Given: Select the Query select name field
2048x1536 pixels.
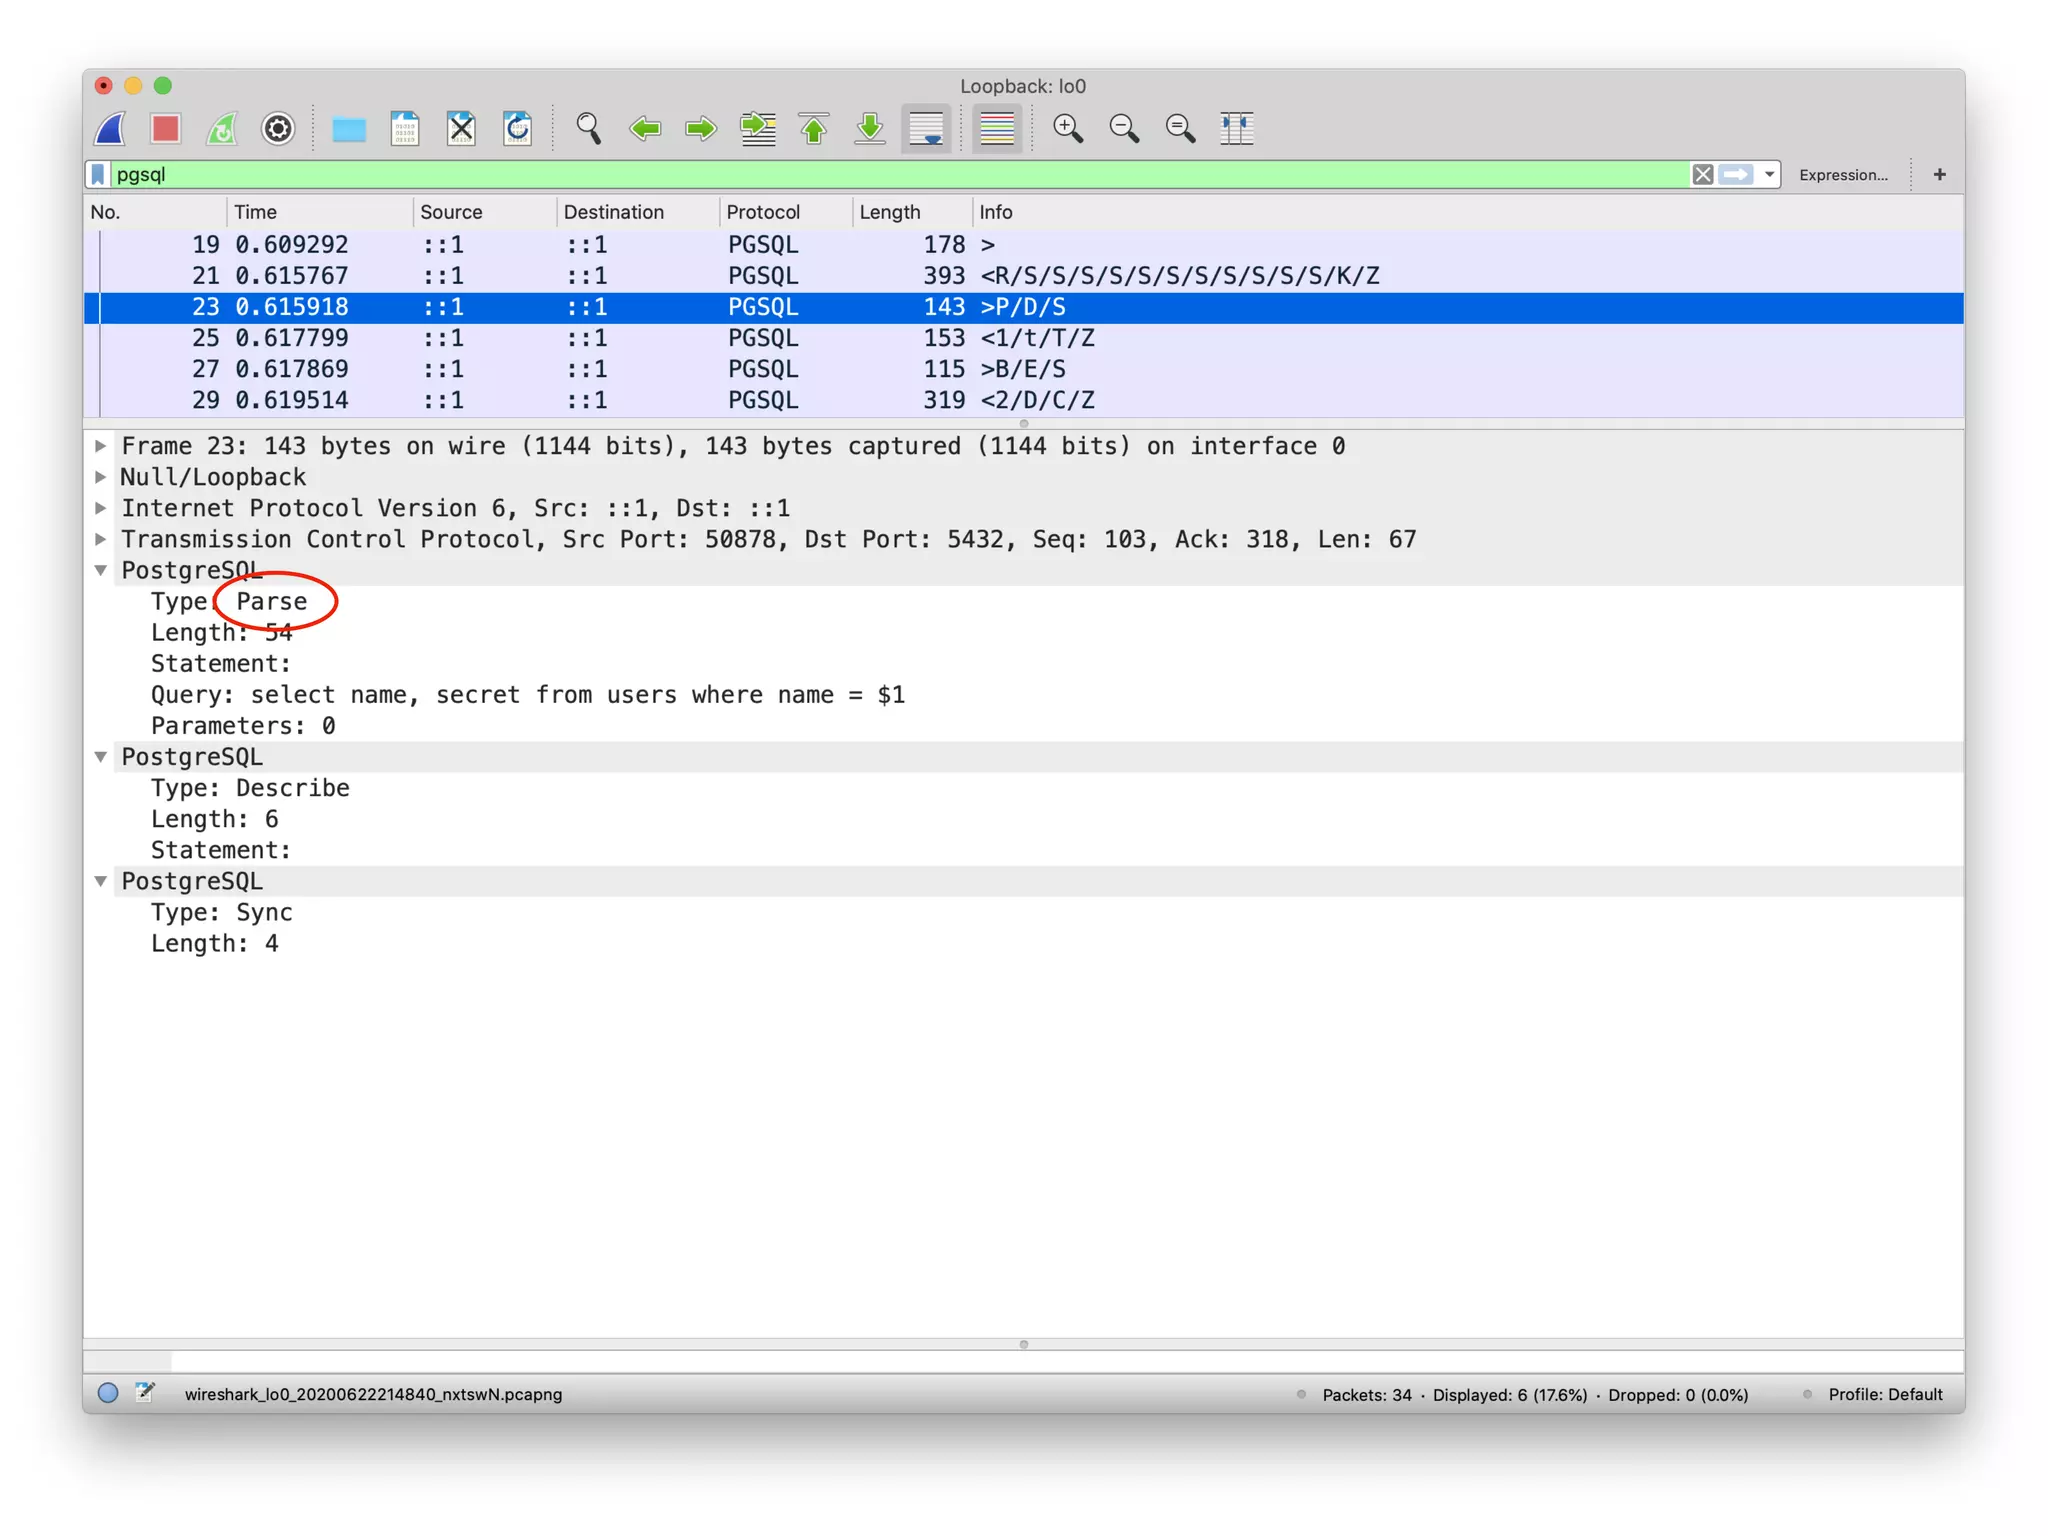Looking at the screenshot, I should pyautogui.click(x=528, y=695).
